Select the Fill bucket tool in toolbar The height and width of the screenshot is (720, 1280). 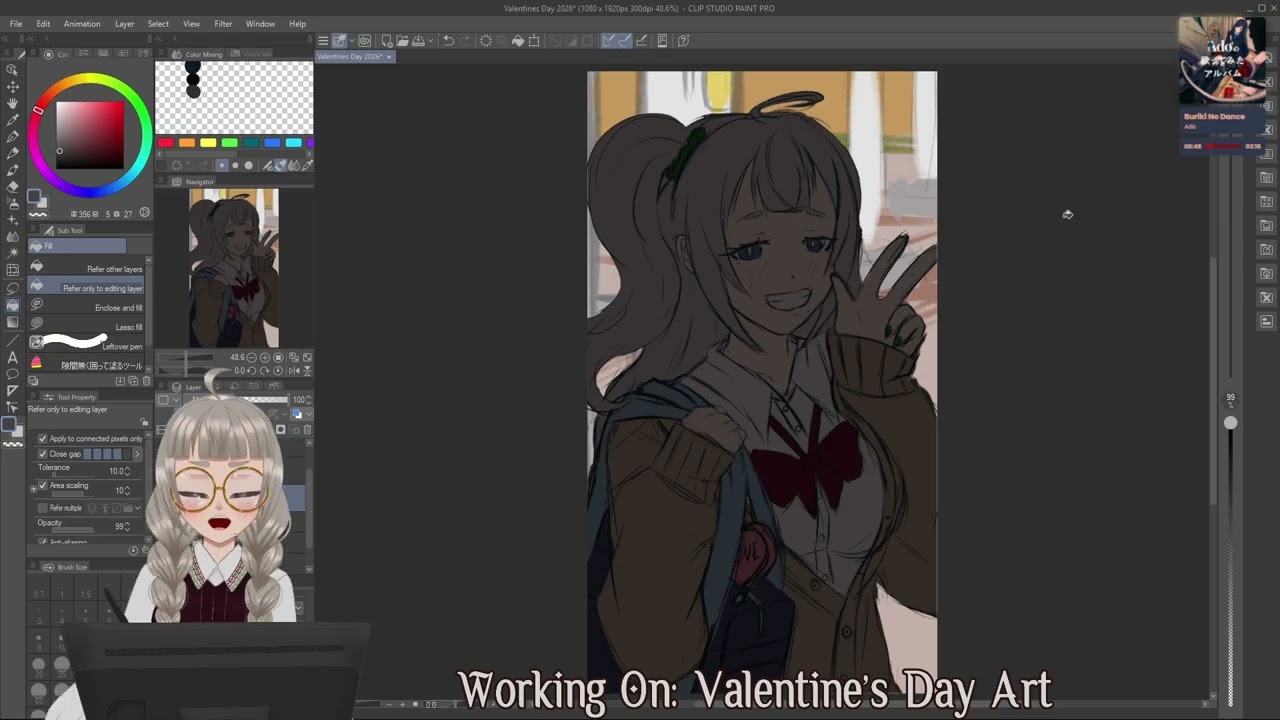point(12,305)
